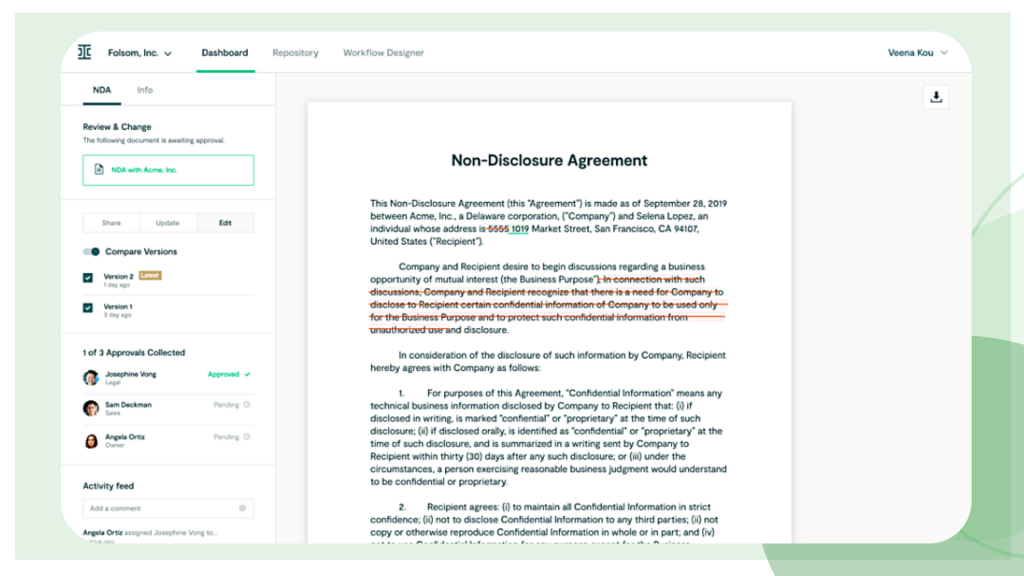Click Sam Deckman's avatar

(92, 408)
